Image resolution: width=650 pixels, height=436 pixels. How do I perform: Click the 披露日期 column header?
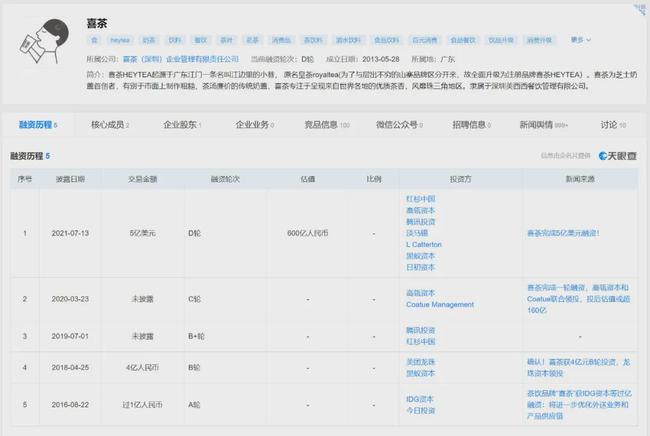[70, 179]
